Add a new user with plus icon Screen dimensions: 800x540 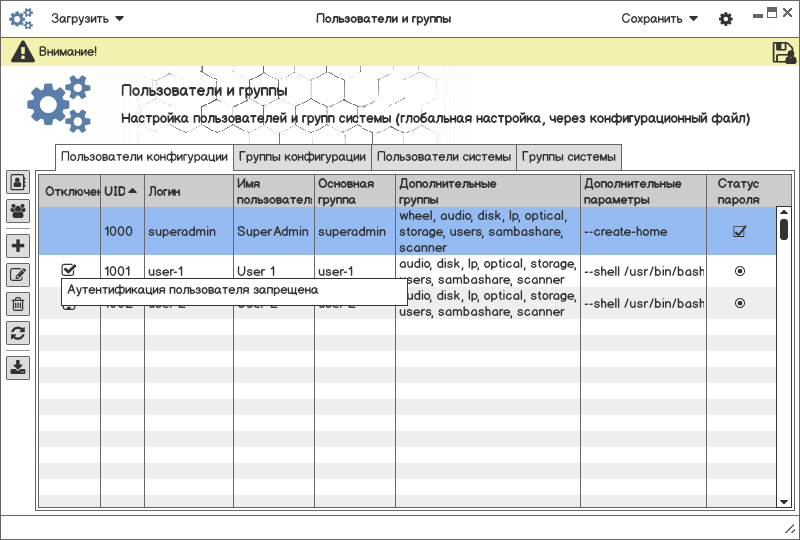(18, 246)
